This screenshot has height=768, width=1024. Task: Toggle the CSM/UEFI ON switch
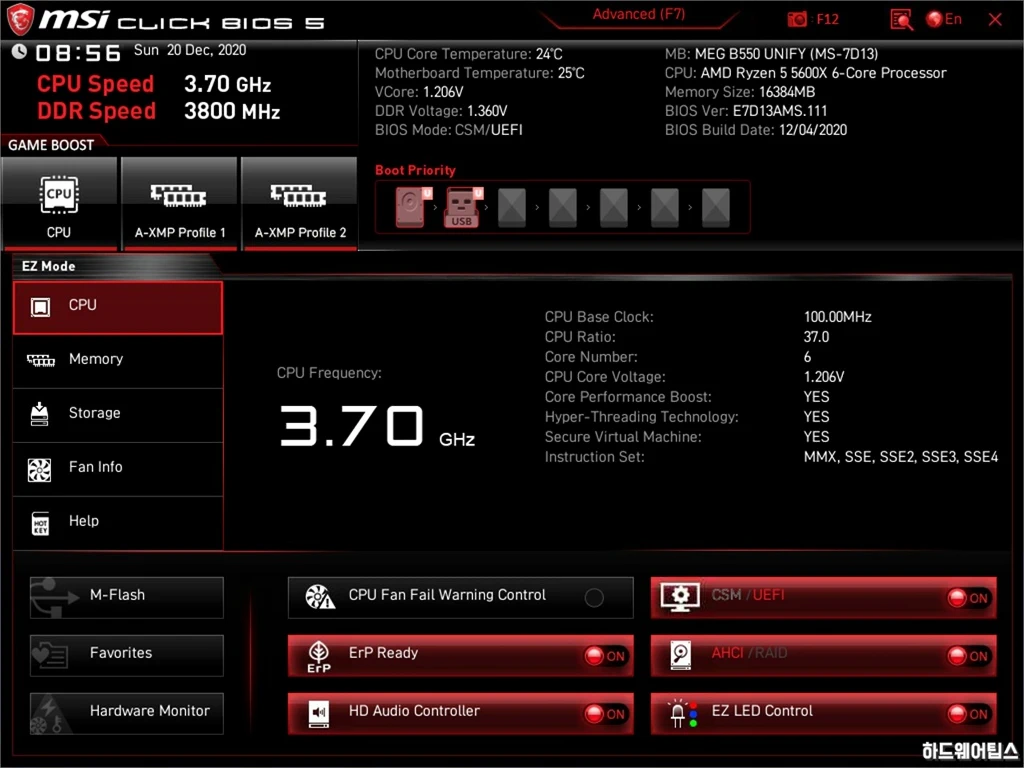pyautogui.click(x=968, y=598)
